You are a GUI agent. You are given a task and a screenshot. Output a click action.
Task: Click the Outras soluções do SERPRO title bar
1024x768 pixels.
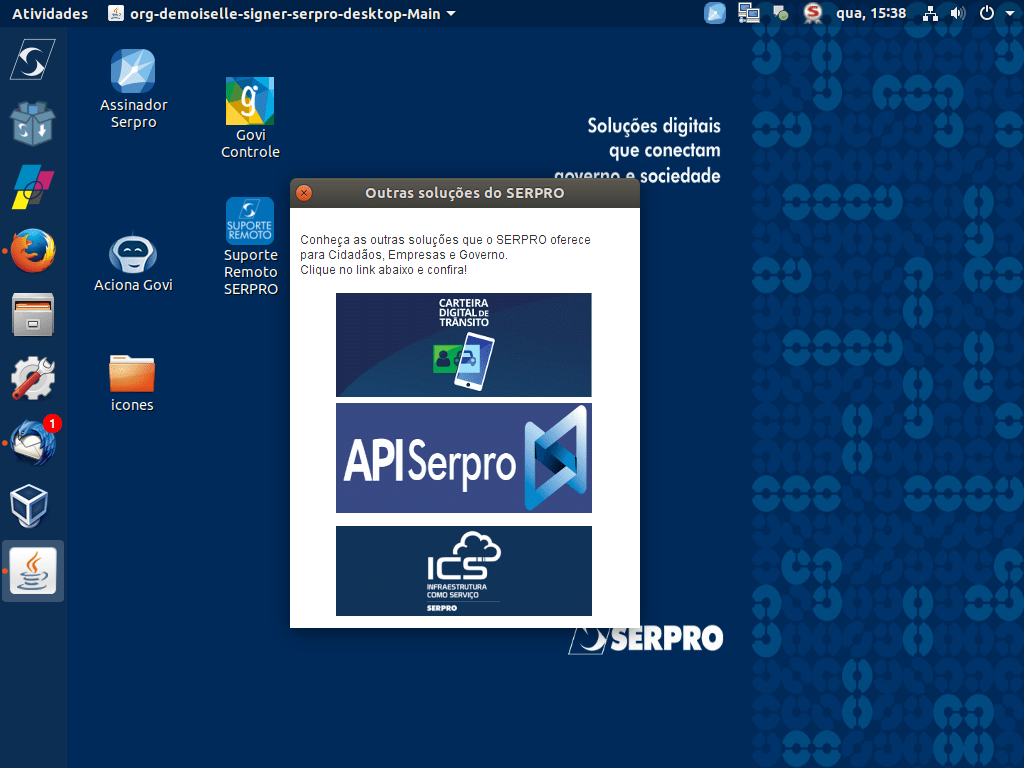coord(464,193)
